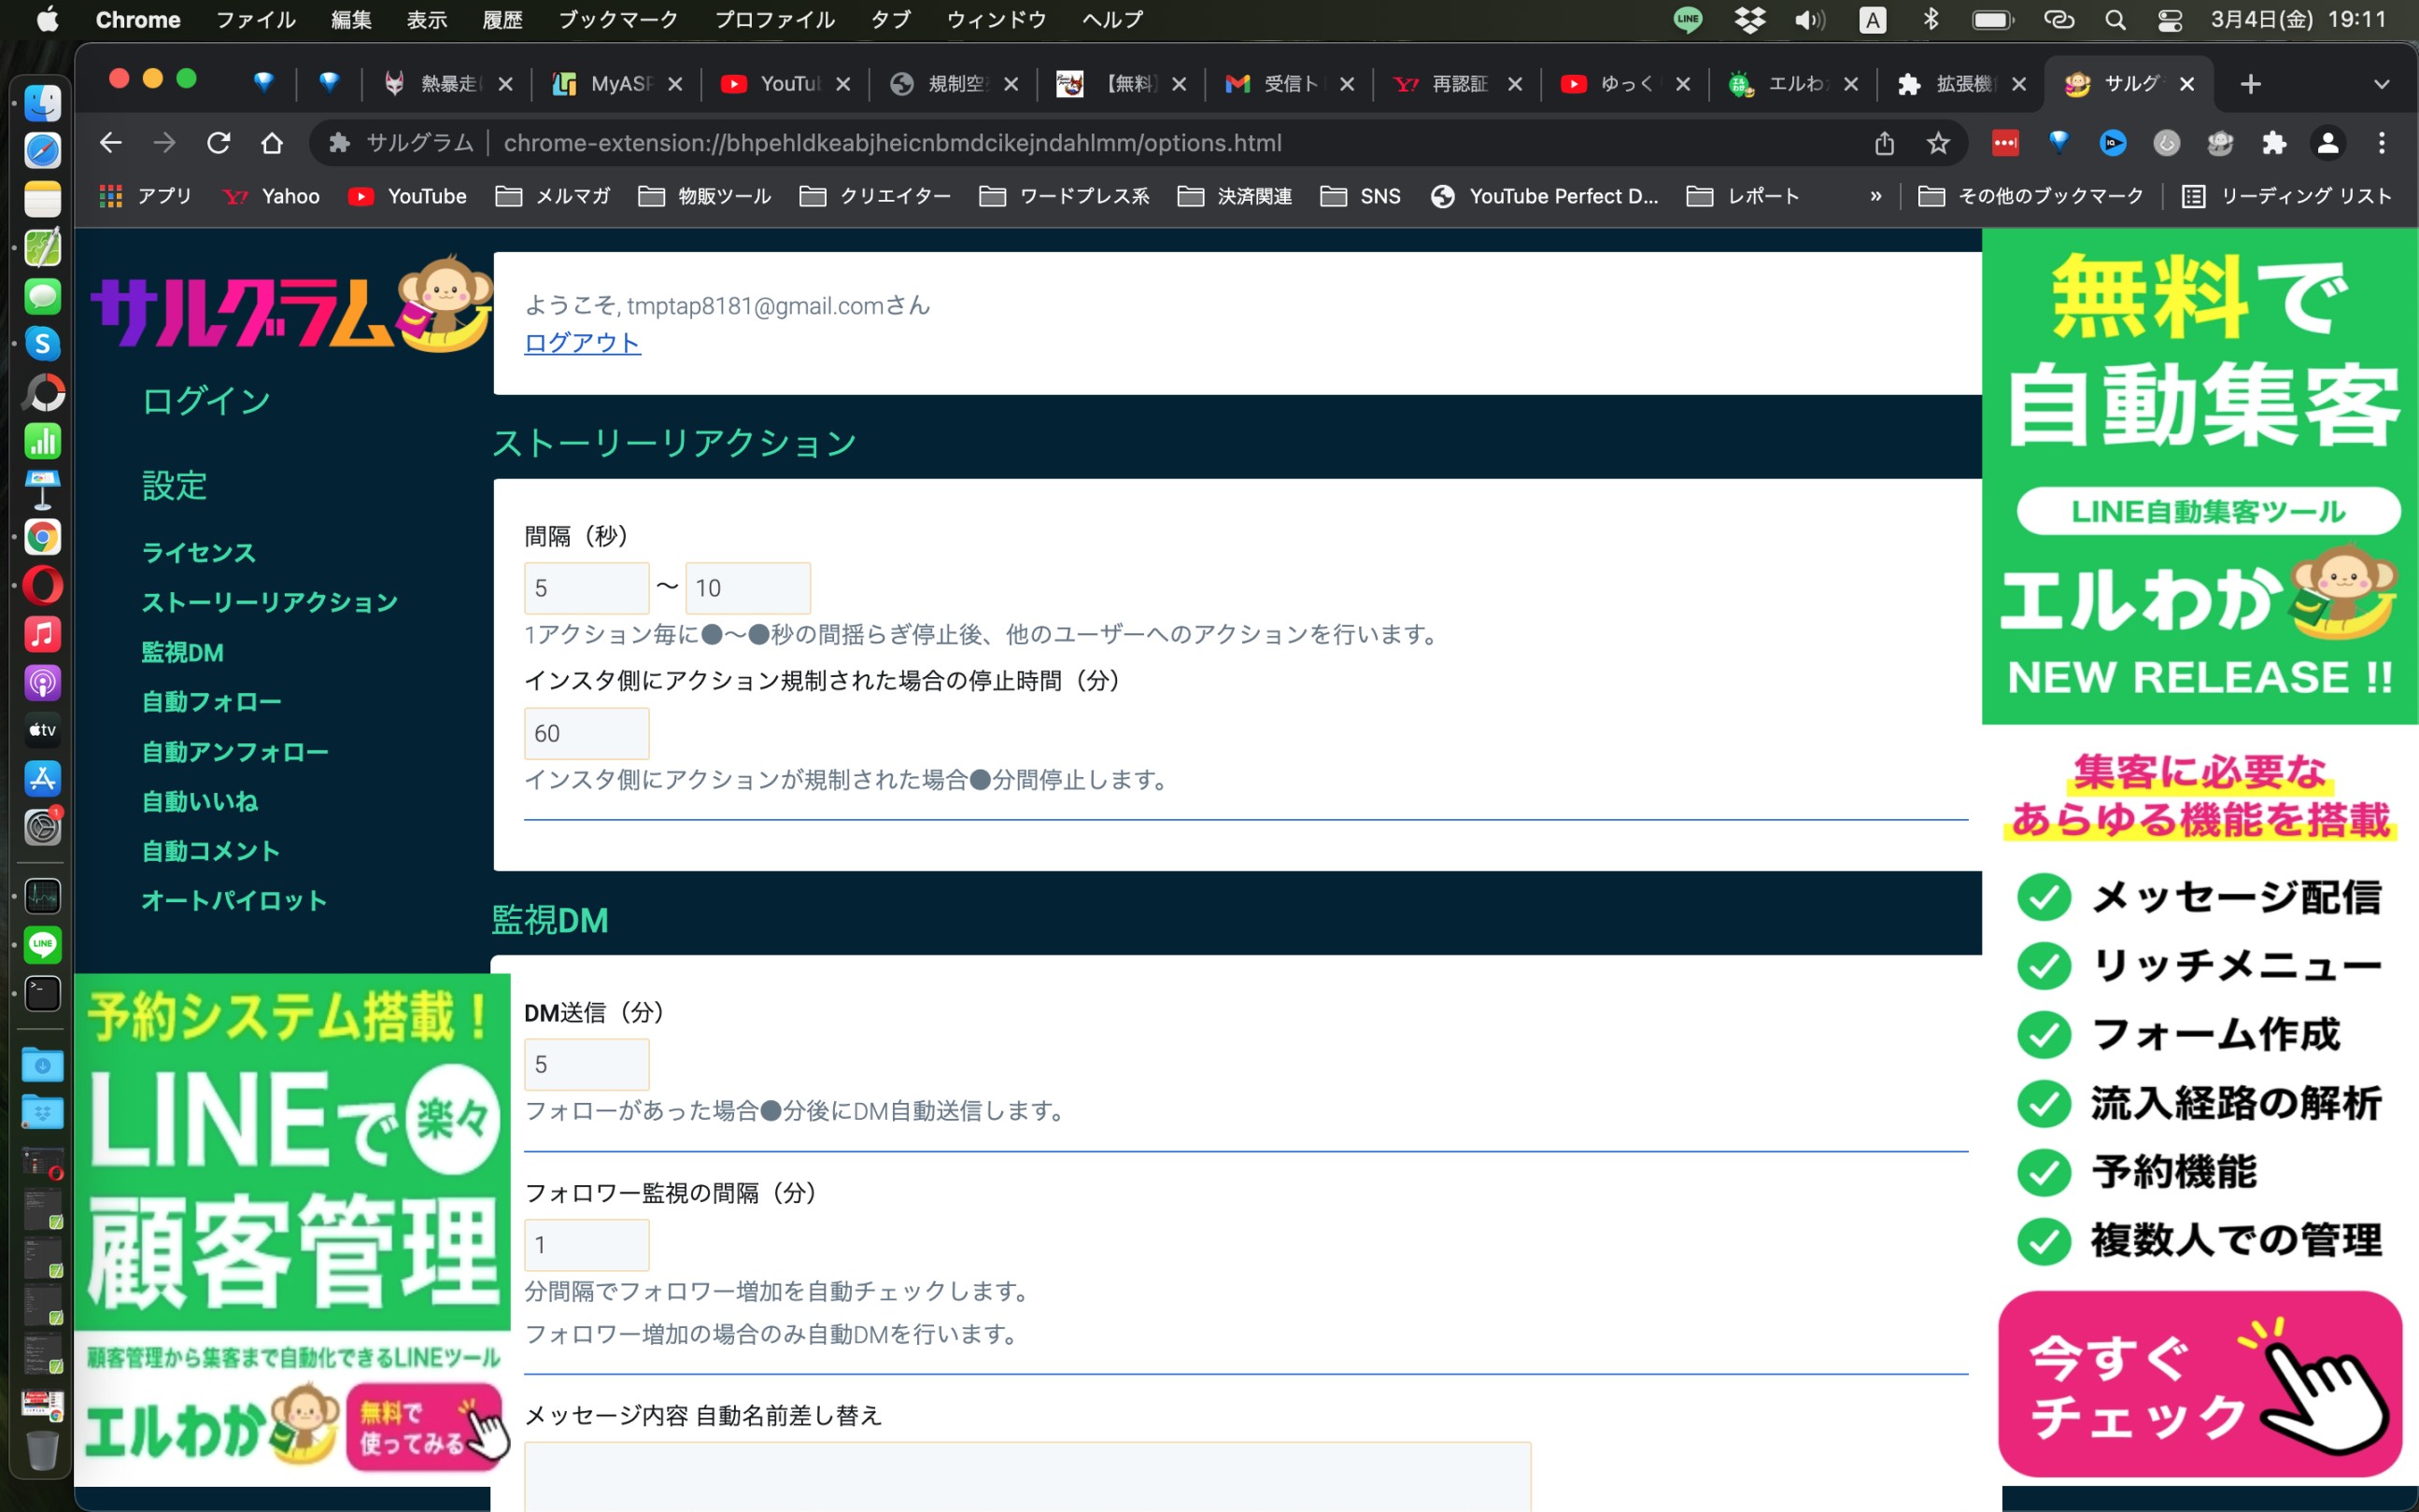The image size is (2419, 1512).
Task: Launch Safari from the Dock
Action: 42,150
